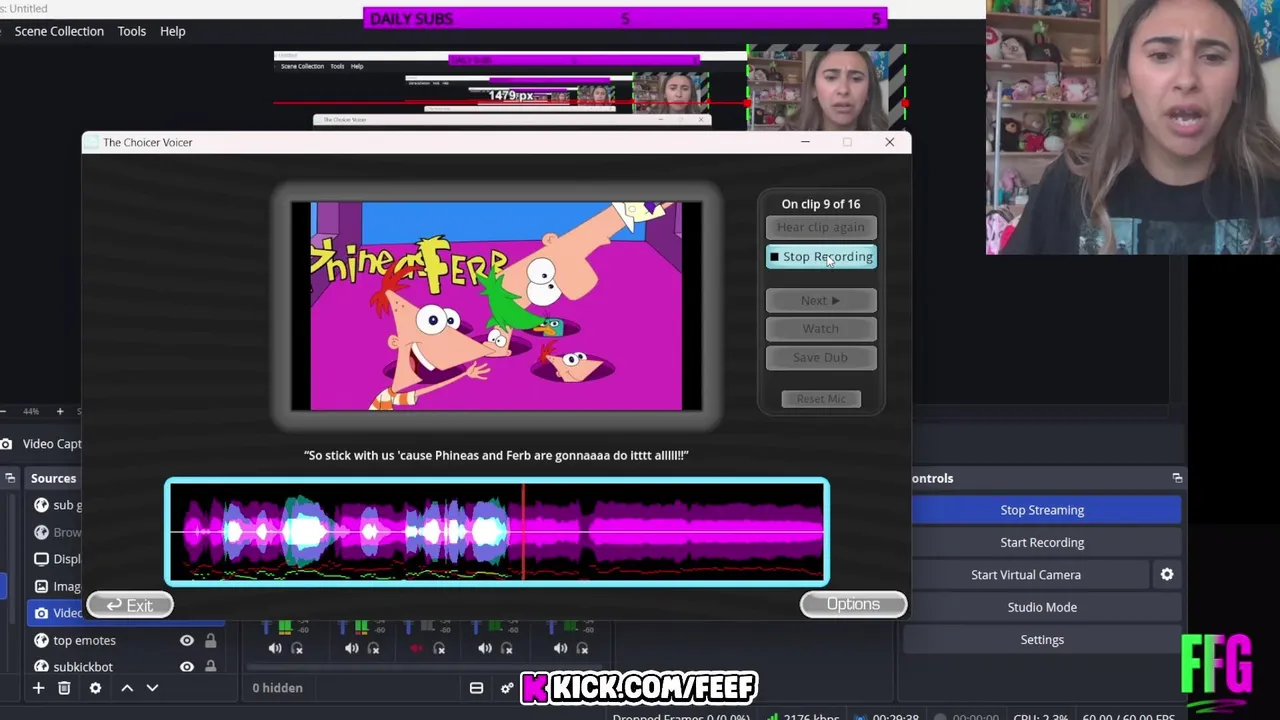Start the OBS Virtual Camera
The width and height of the screenshot is (1280, 720).
tap(1026, 575)
